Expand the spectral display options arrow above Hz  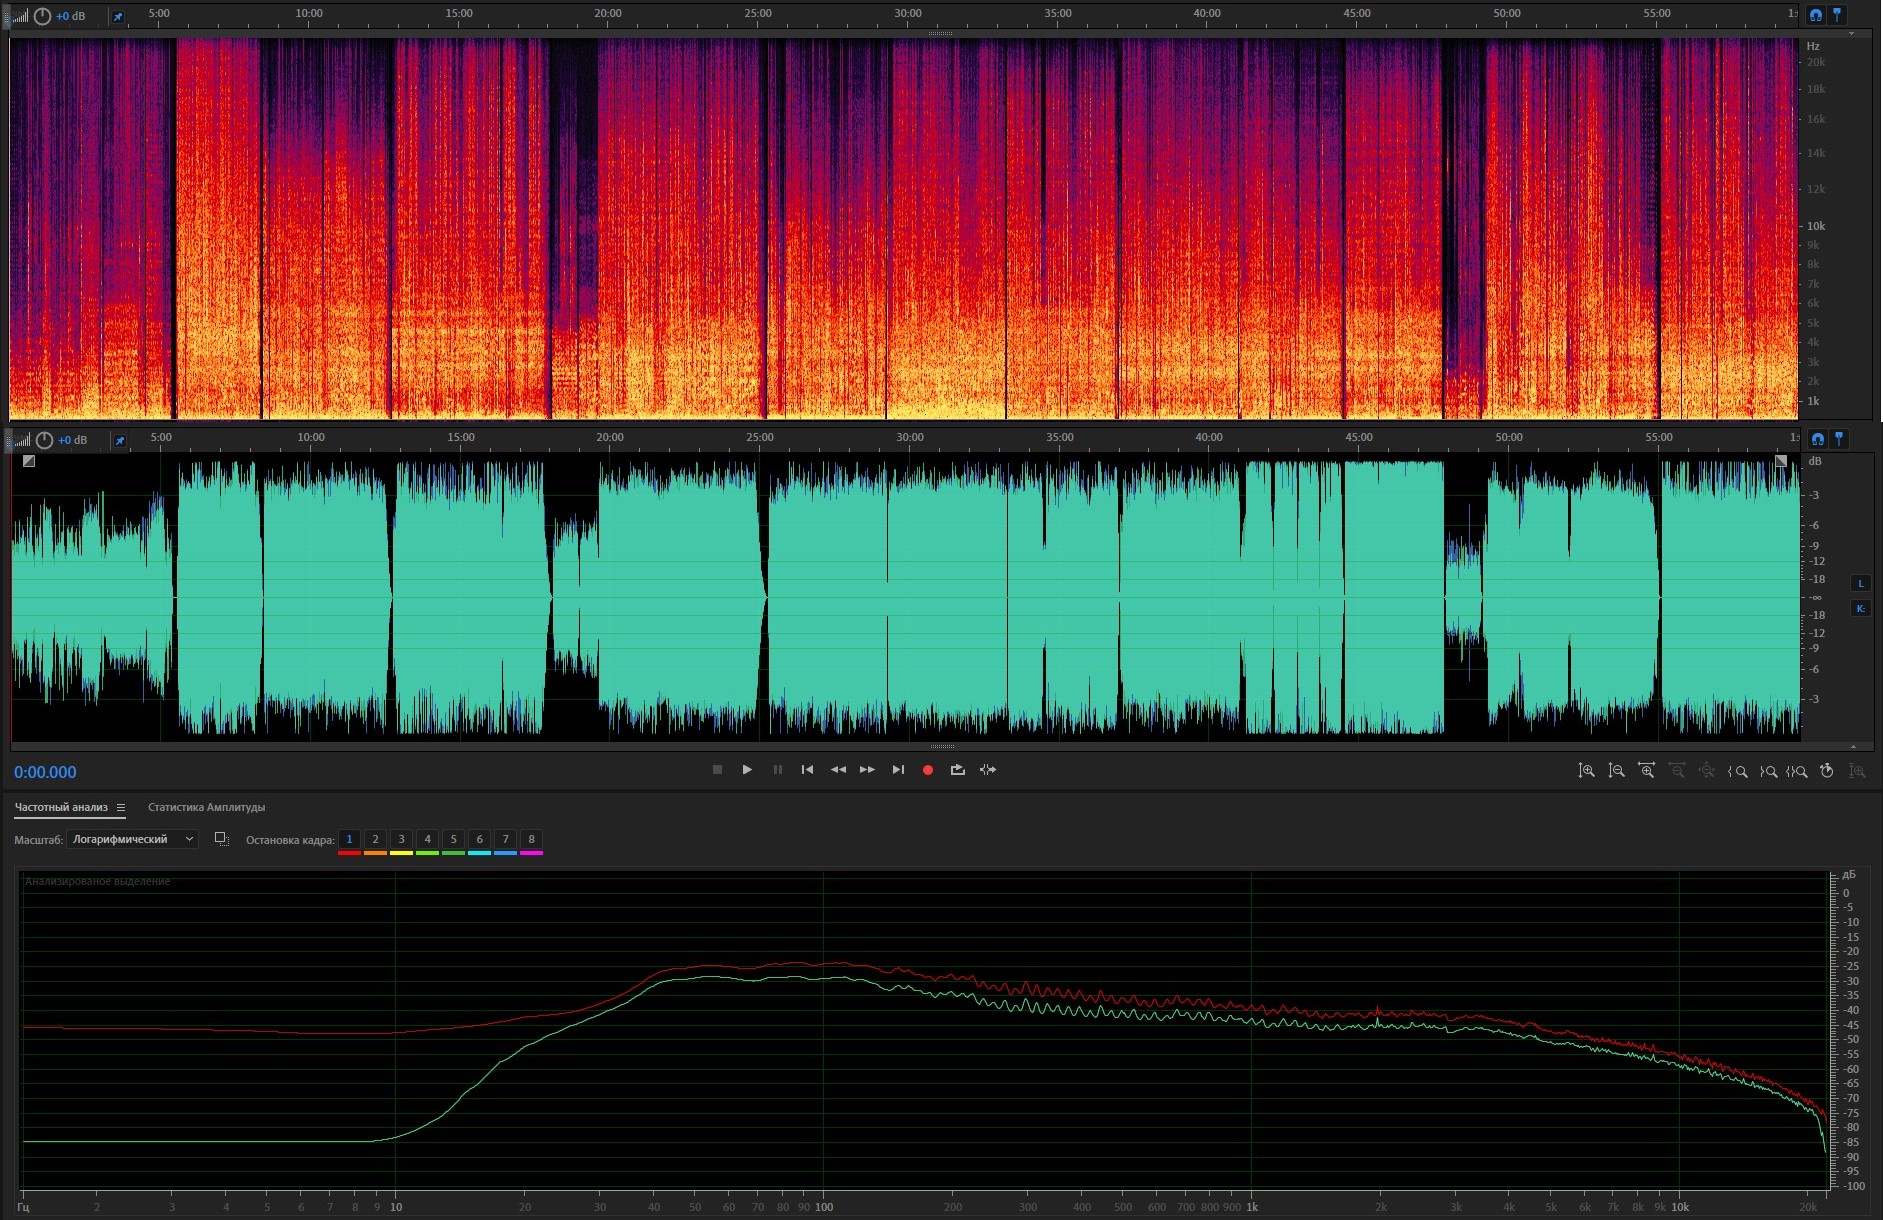[x=1851, y=34]
